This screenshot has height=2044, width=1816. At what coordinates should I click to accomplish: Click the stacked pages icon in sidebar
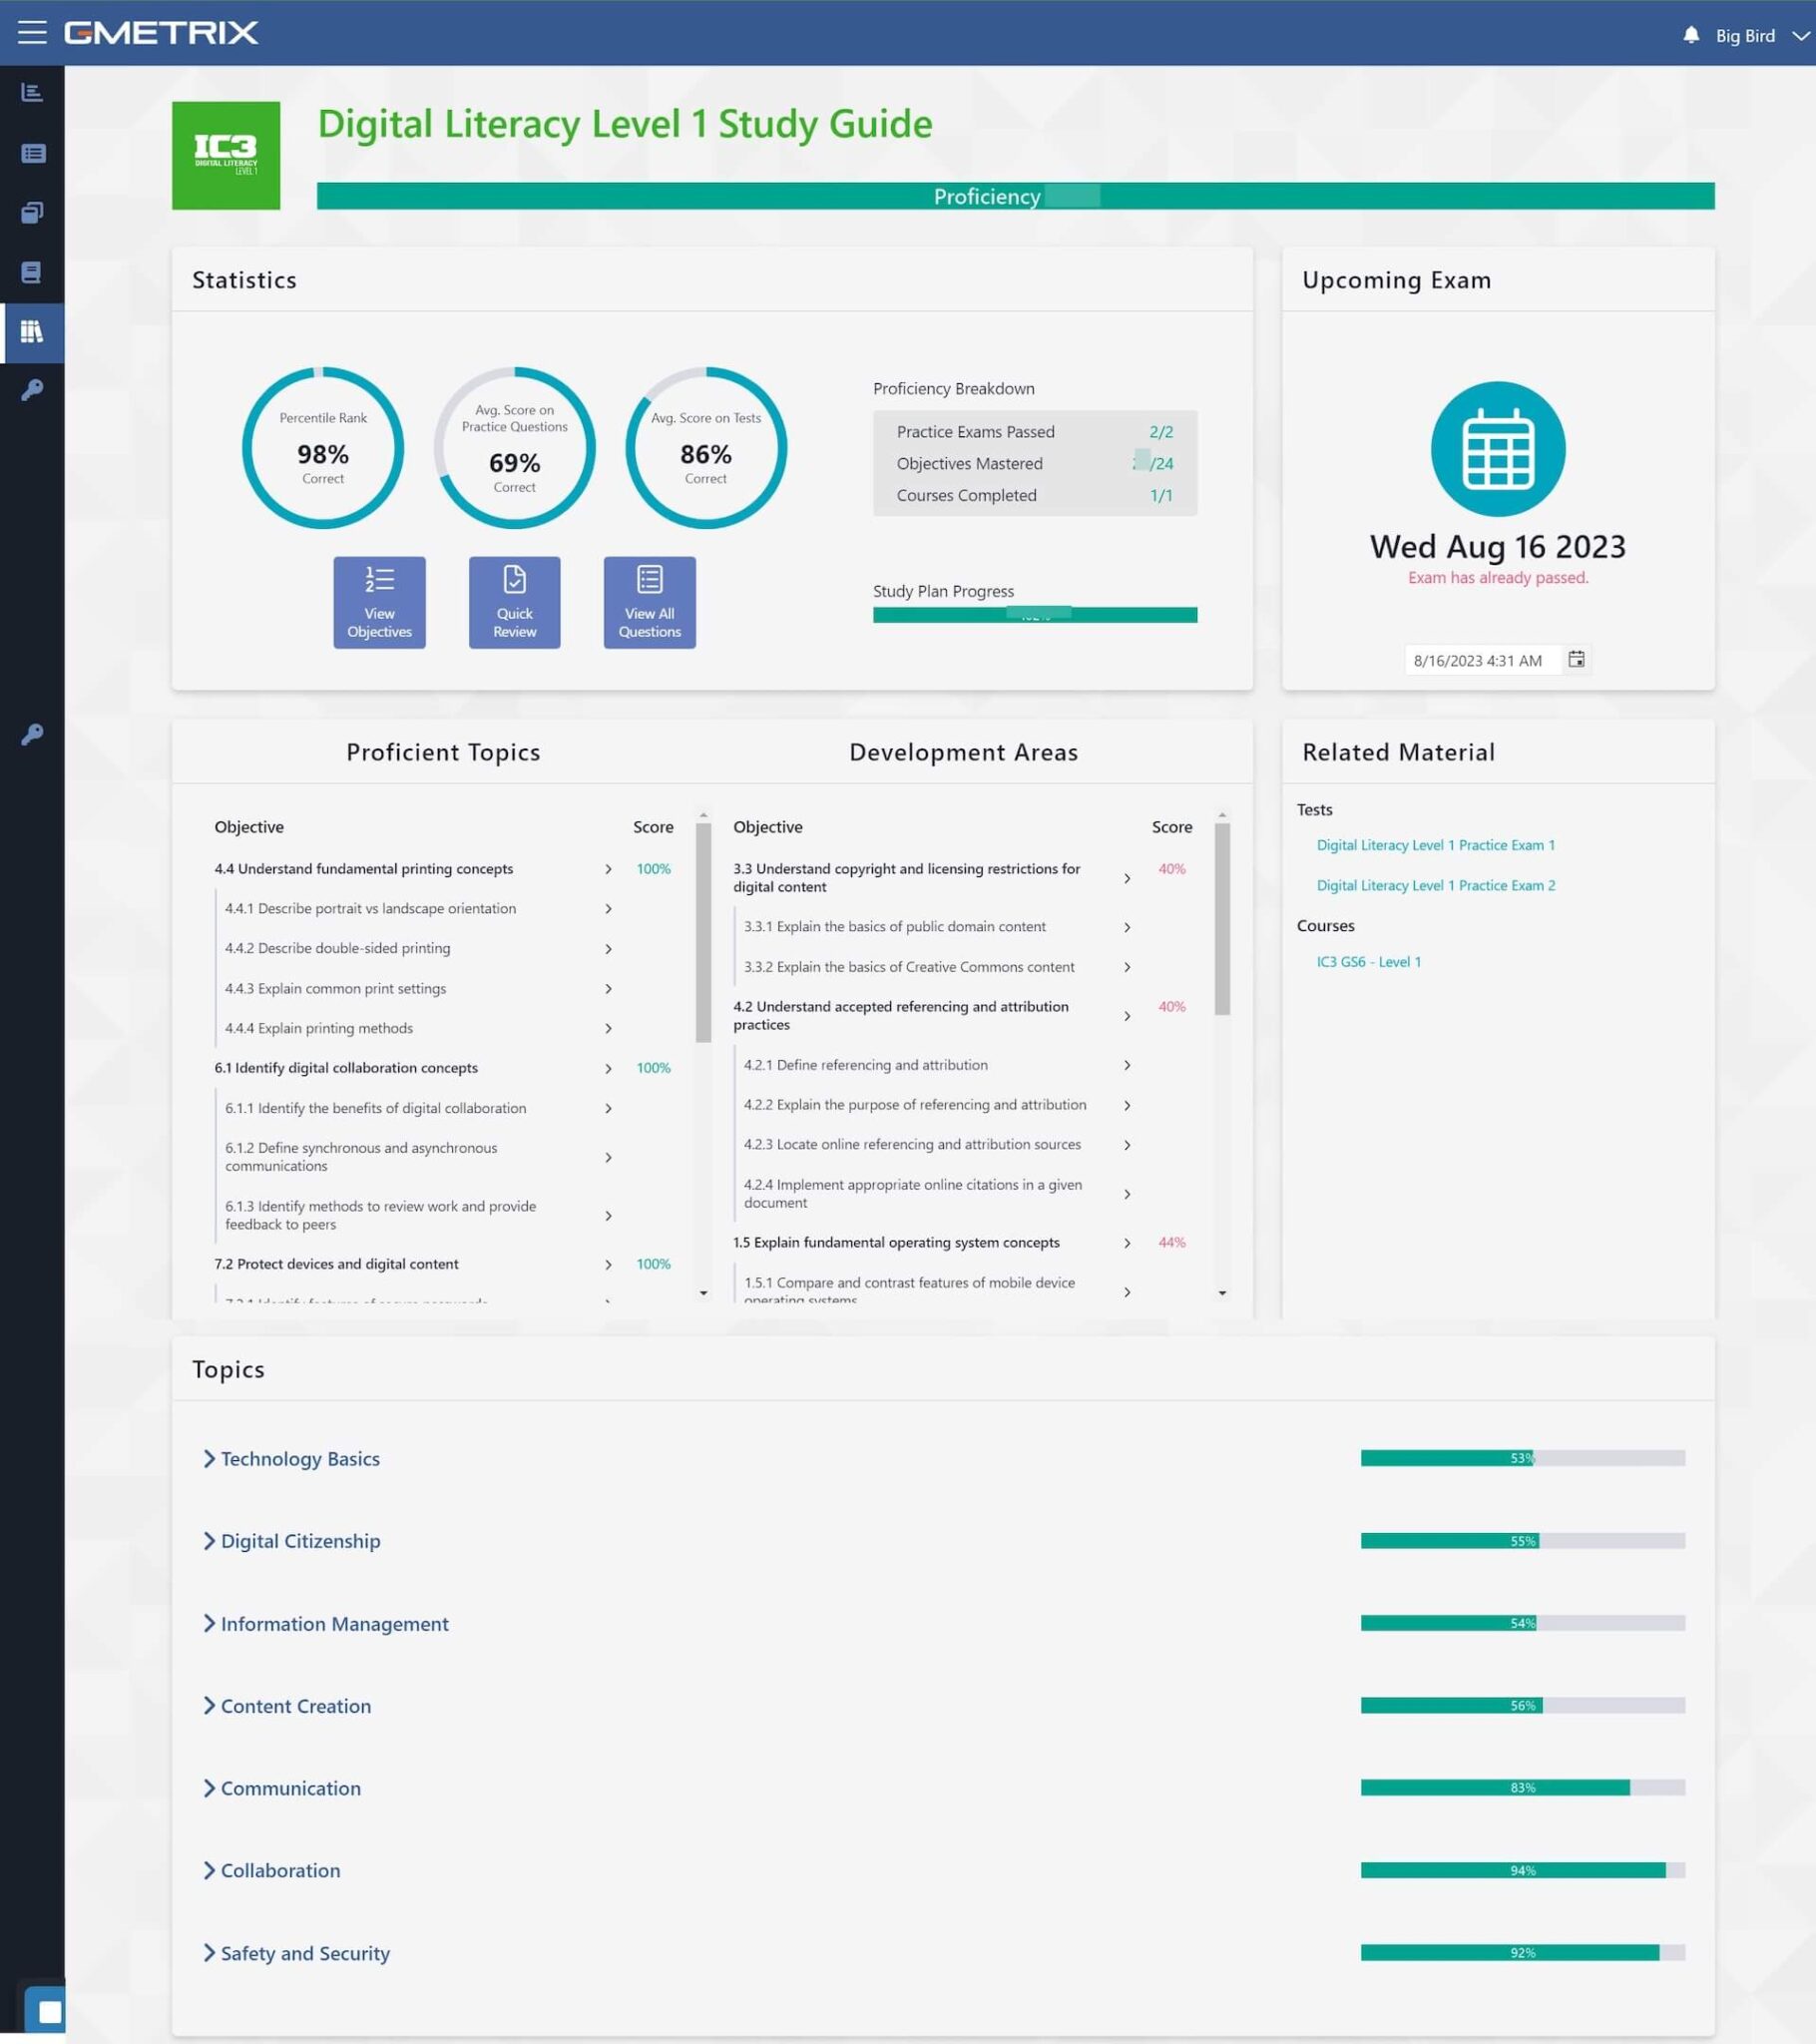coord(33,213)
